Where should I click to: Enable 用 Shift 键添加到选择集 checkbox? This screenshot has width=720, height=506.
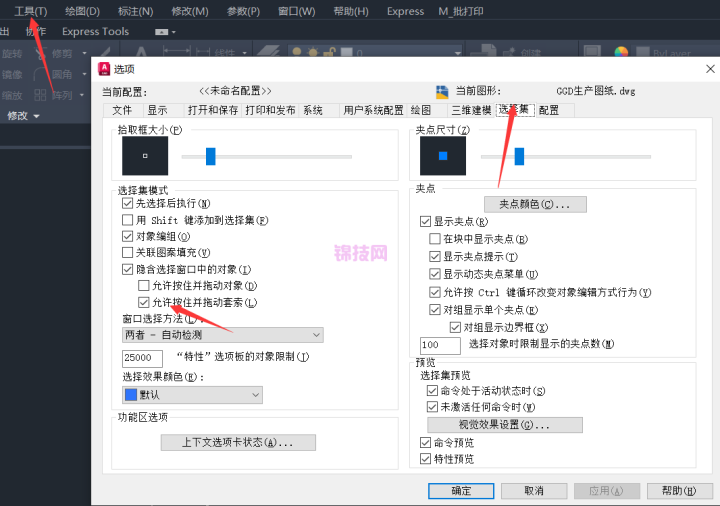[128, 220]
